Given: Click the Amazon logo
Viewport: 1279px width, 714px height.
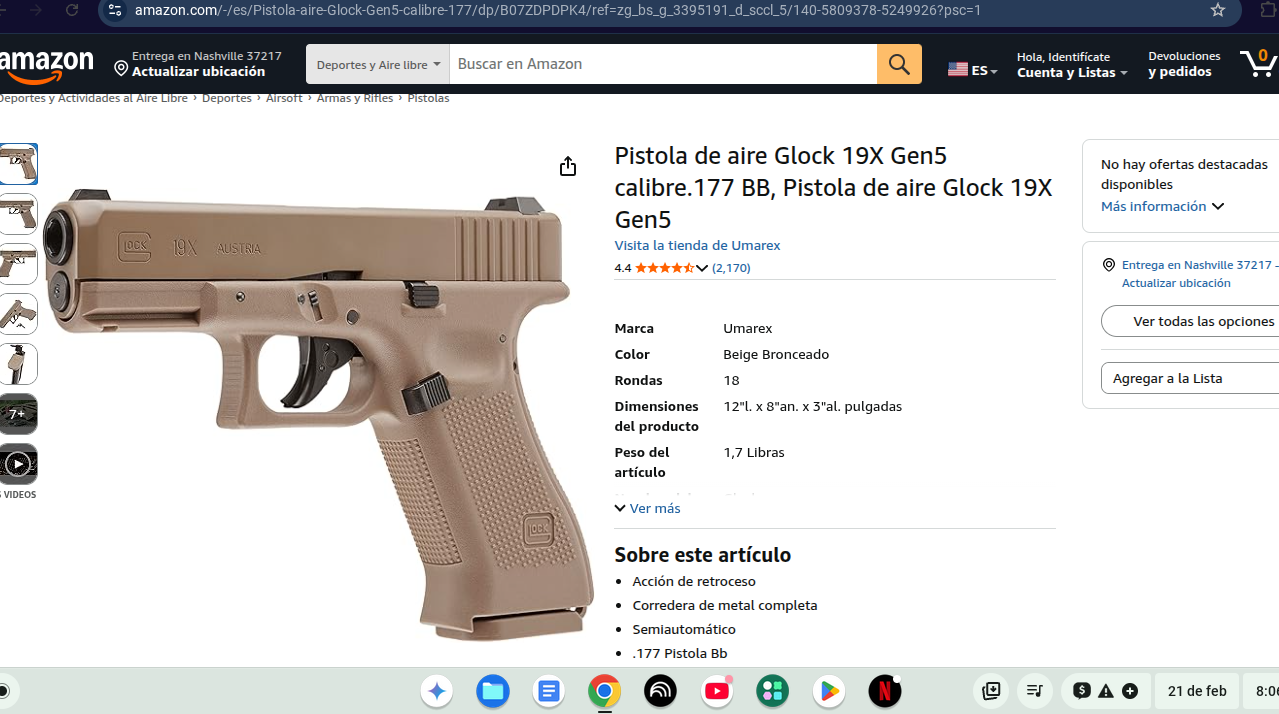Looking at the screenshot, I should (46, 66).
